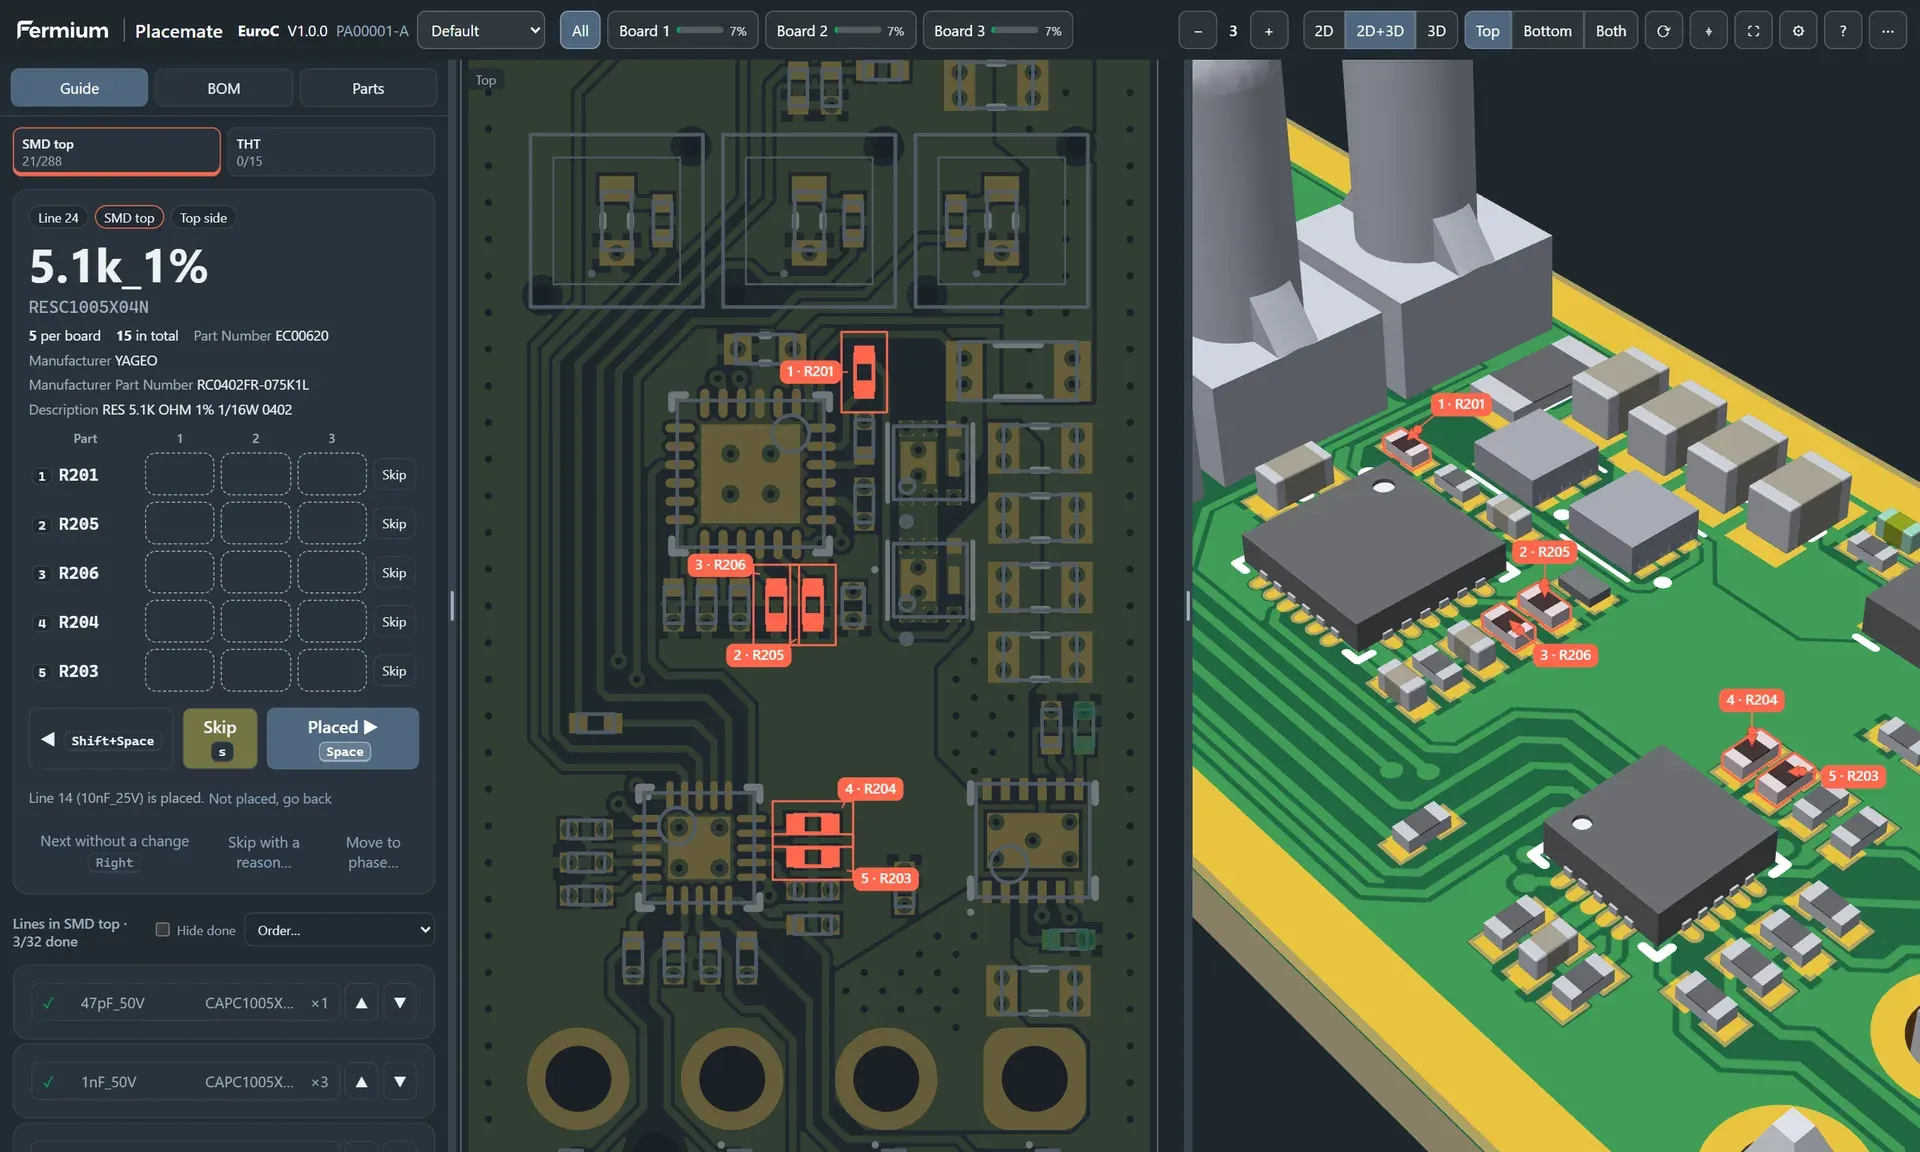1920x1152 pixels.
Task: Open the more options ellipsis menu
Action: click(1888, 31)
